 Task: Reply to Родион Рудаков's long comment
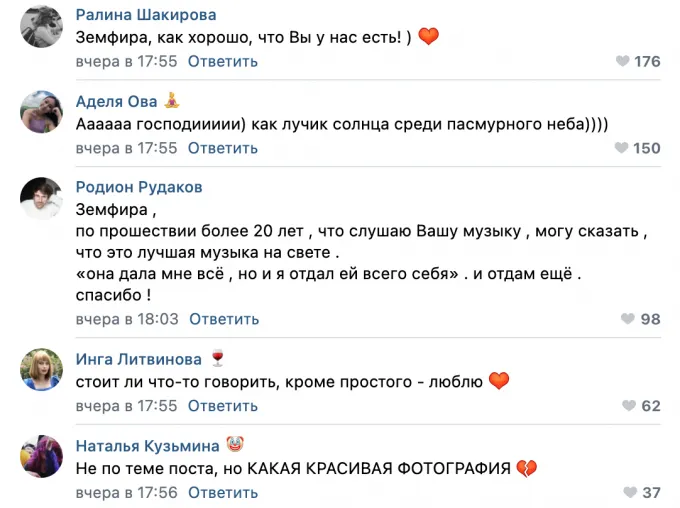(224, 320)
